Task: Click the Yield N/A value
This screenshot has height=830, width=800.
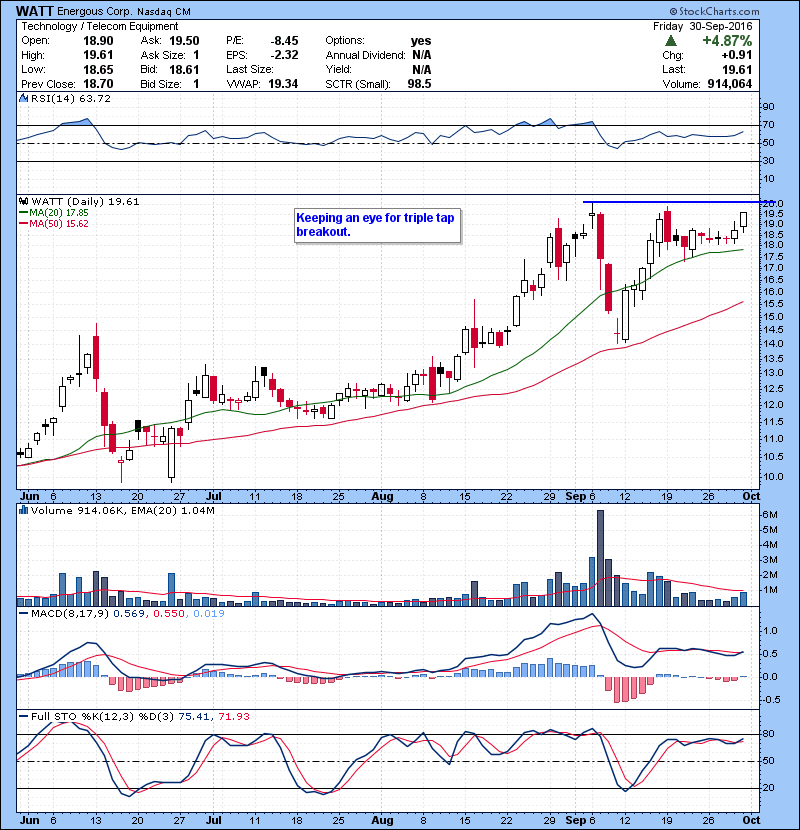Action: (421, 70)
